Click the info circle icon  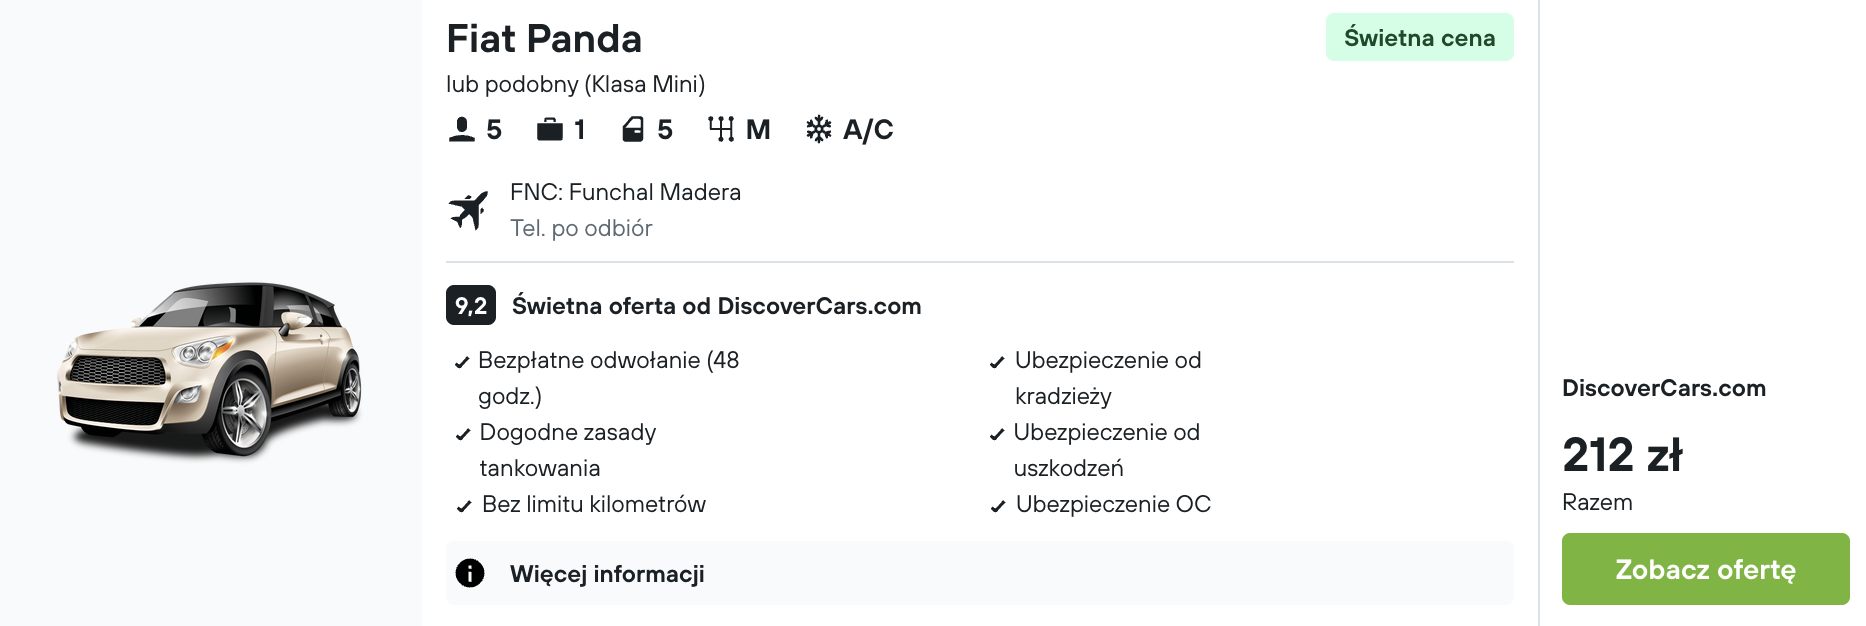point(470,573)
